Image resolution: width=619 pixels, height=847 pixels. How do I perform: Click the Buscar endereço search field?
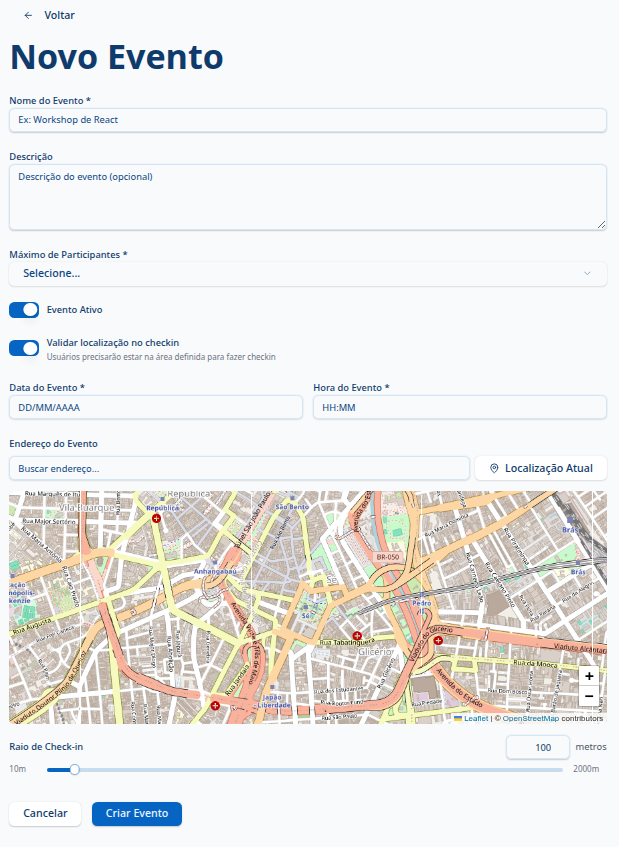coord(239,468)
